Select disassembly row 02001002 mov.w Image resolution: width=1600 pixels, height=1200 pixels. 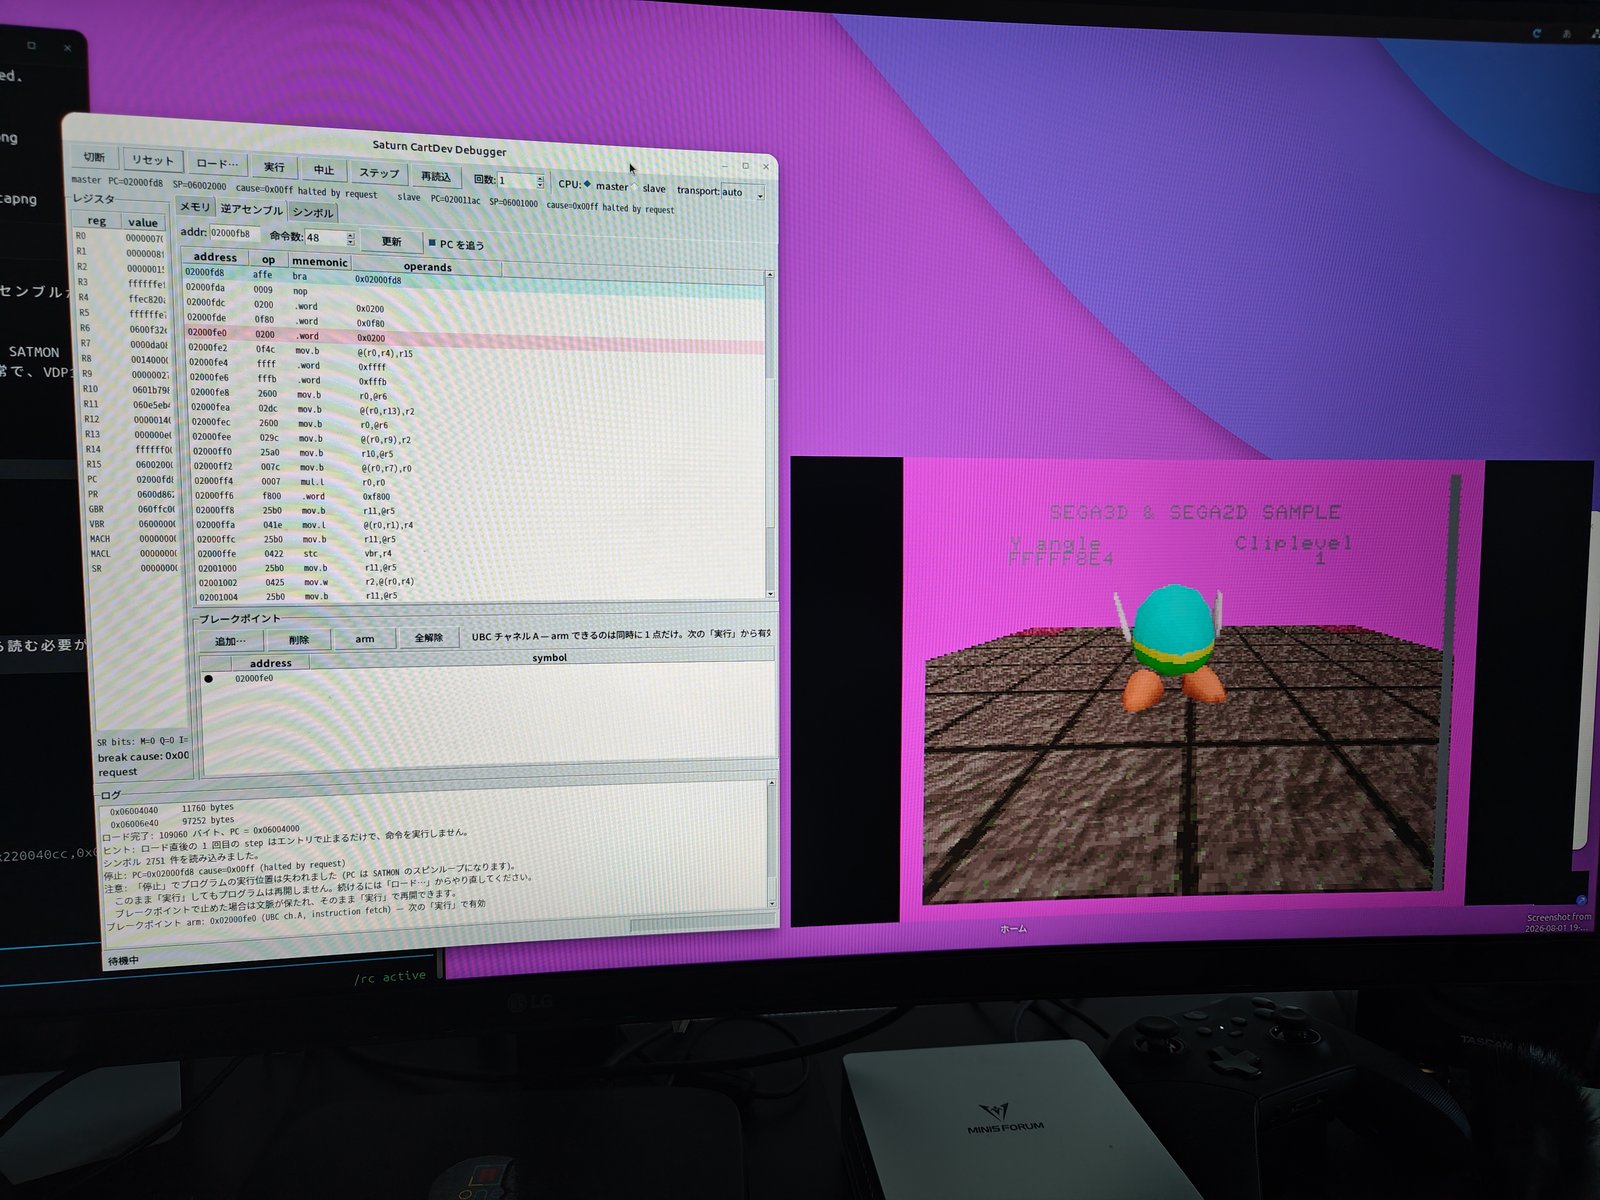(482, 582)
